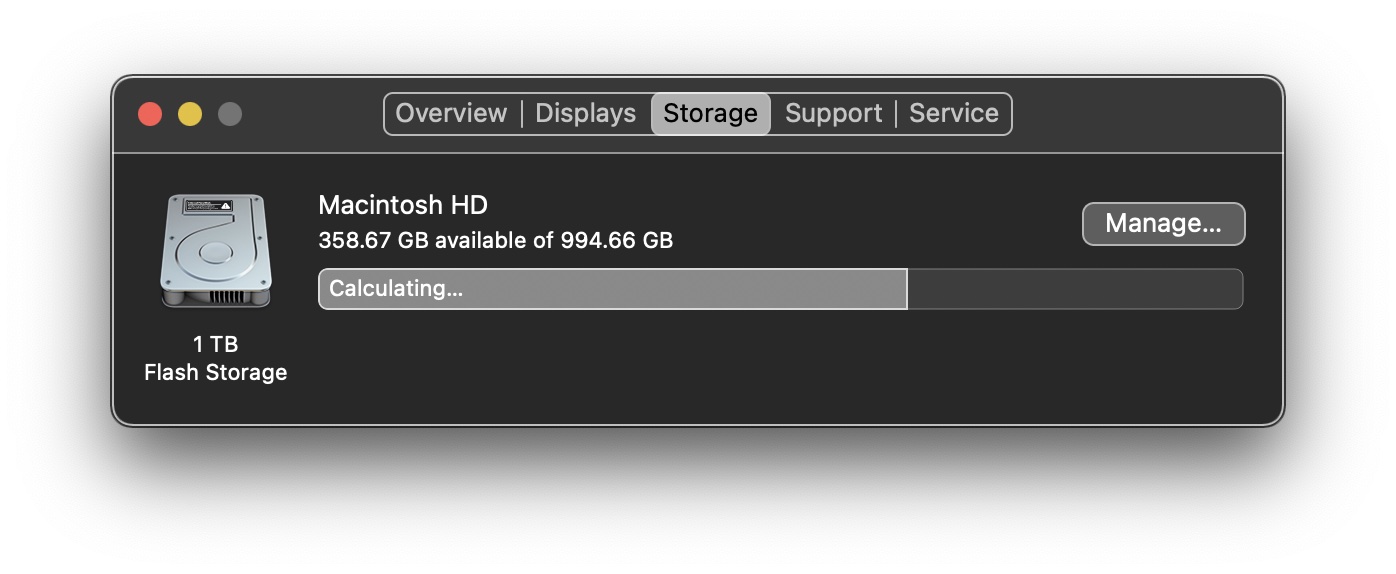Select the Storage tab

710,114
